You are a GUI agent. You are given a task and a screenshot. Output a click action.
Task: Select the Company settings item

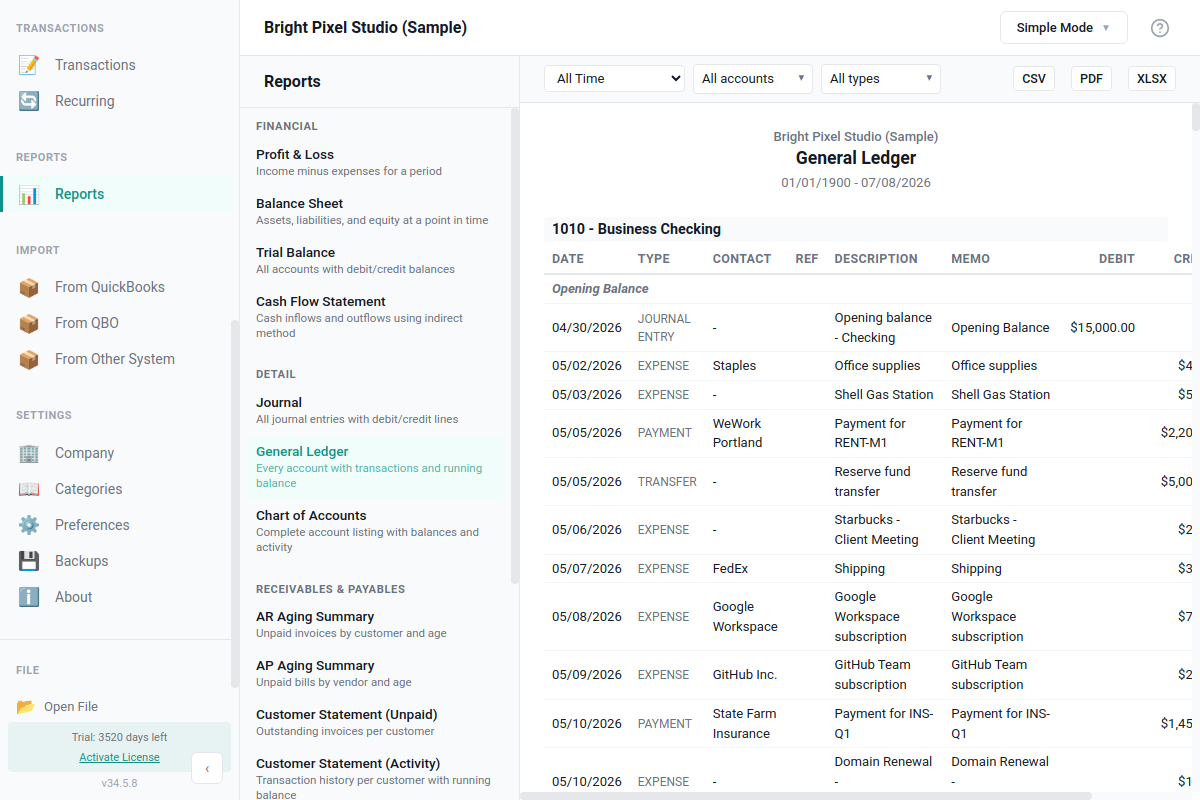tap(117, 453)
